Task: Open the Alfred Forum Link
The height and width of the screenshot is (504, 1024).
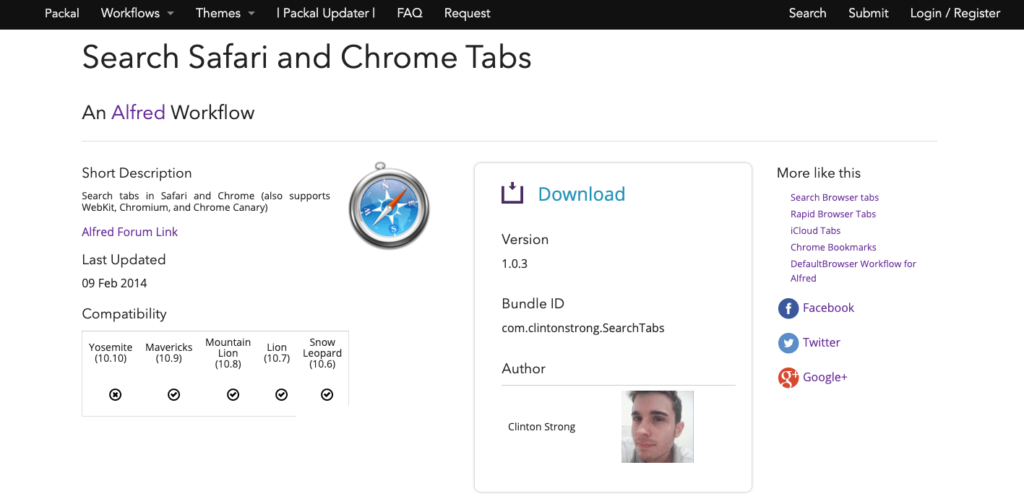Action: click(x=130, y=232)
